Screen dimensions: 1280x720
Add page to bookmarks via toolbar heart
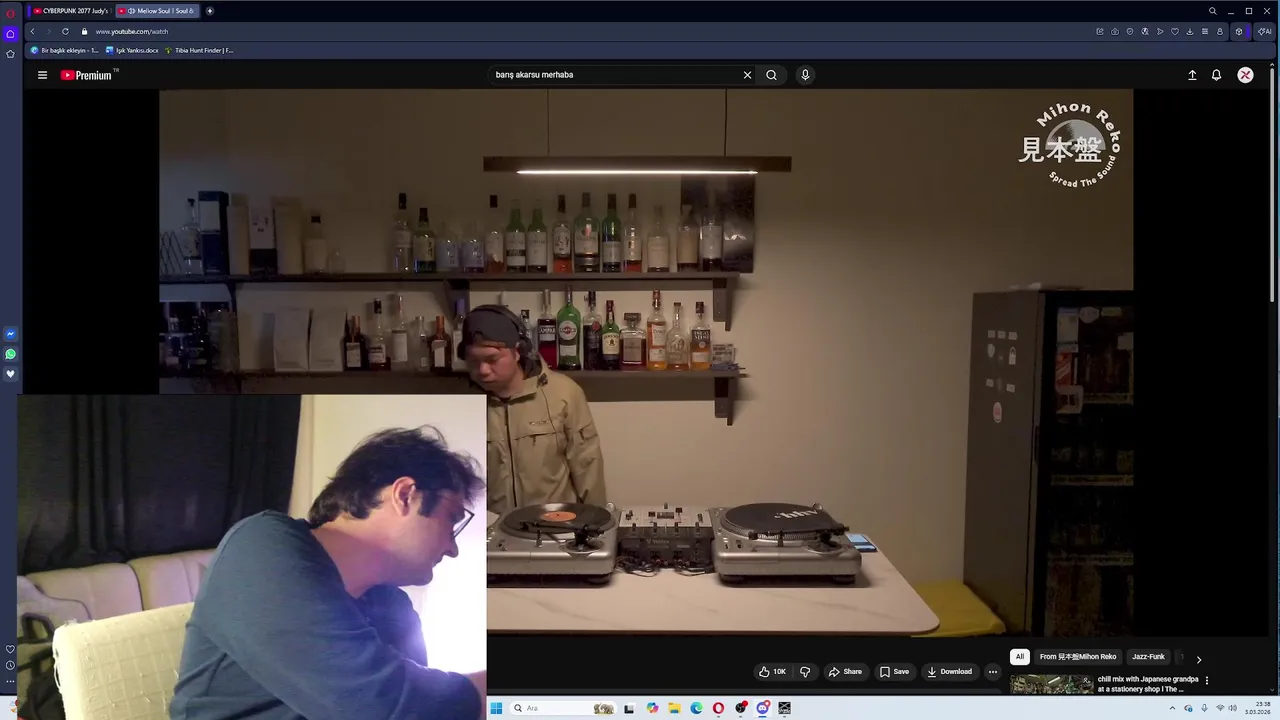pyautogui.click(x=1175, y=32)
